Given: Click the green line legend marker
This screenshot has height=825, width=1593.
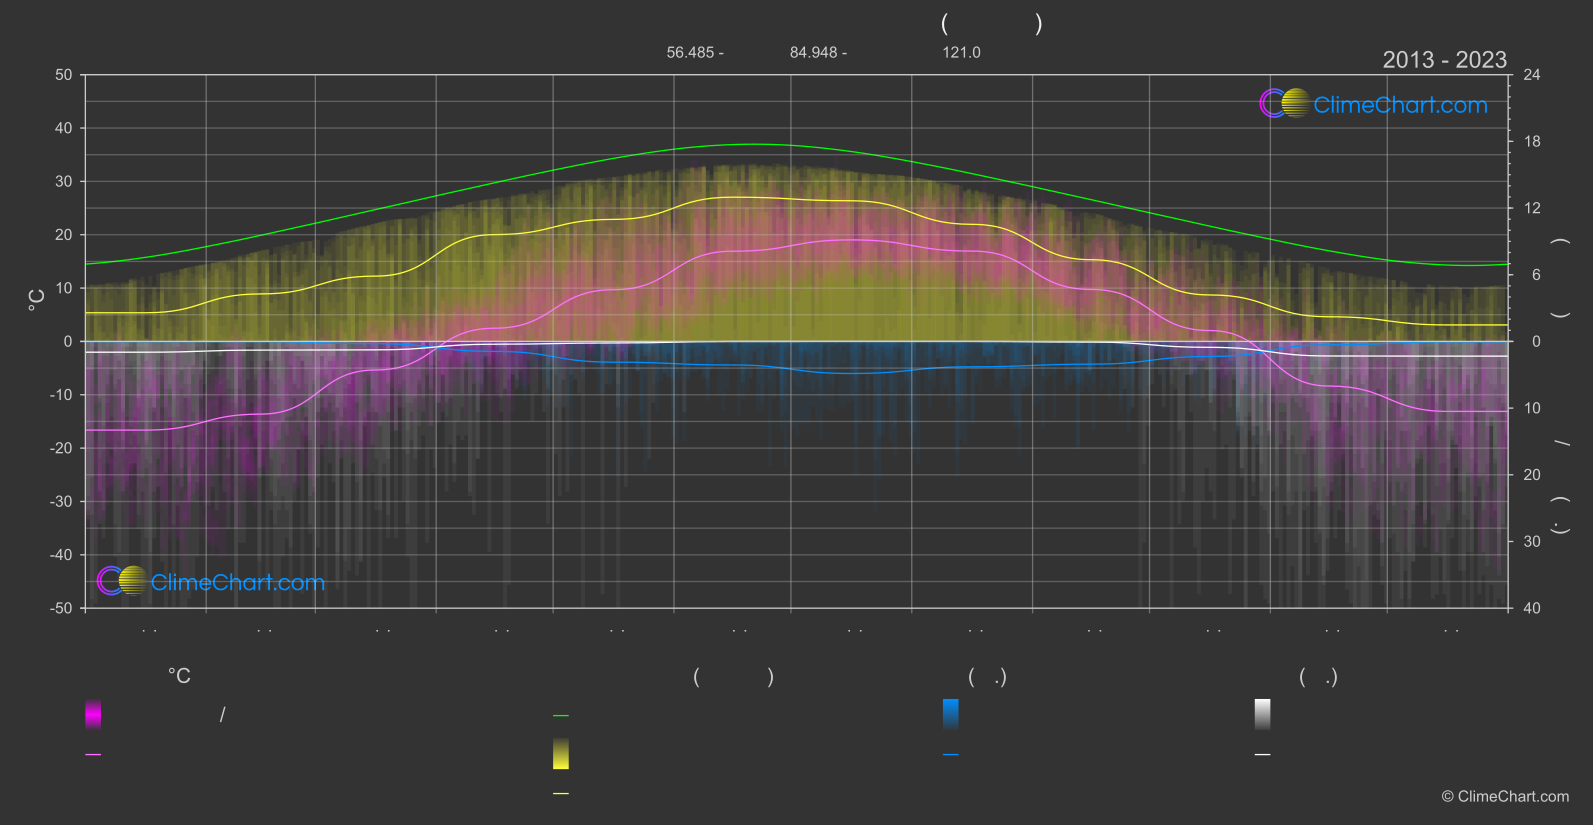Looking at the screenshot, I should click(x=561, y=716).
